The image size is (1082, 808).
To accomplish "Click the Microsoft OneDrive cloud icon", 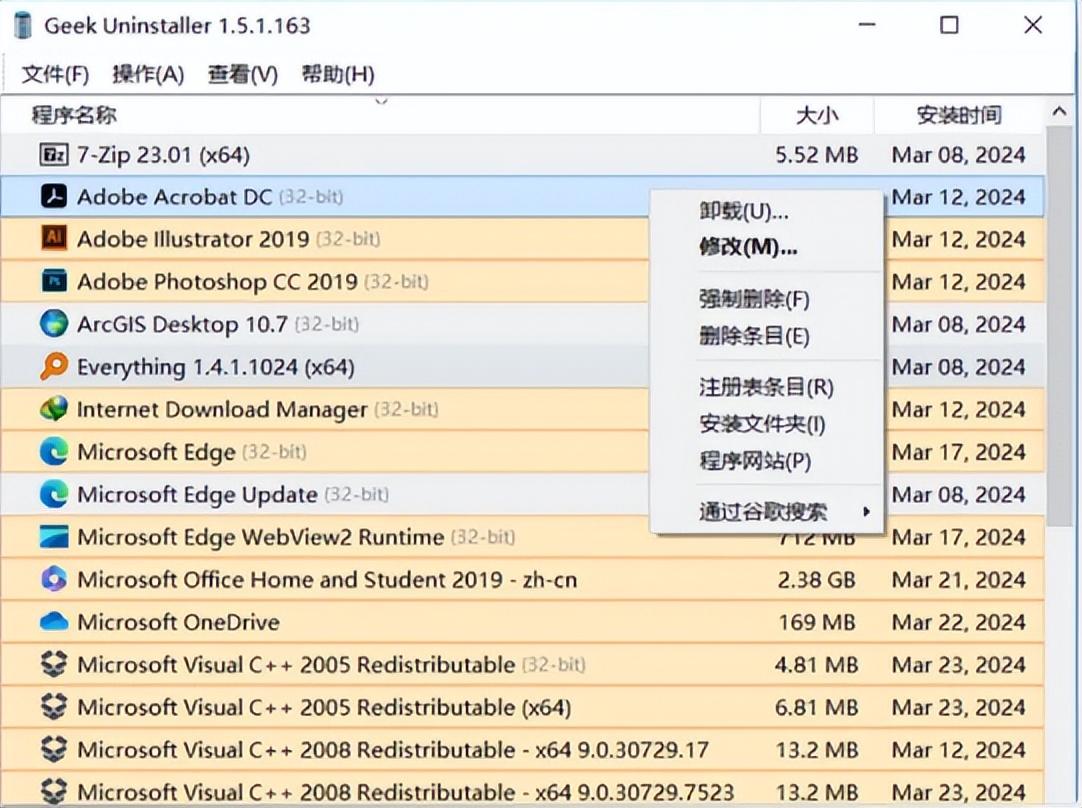I will pyautogui.click(x=54, y=622).
